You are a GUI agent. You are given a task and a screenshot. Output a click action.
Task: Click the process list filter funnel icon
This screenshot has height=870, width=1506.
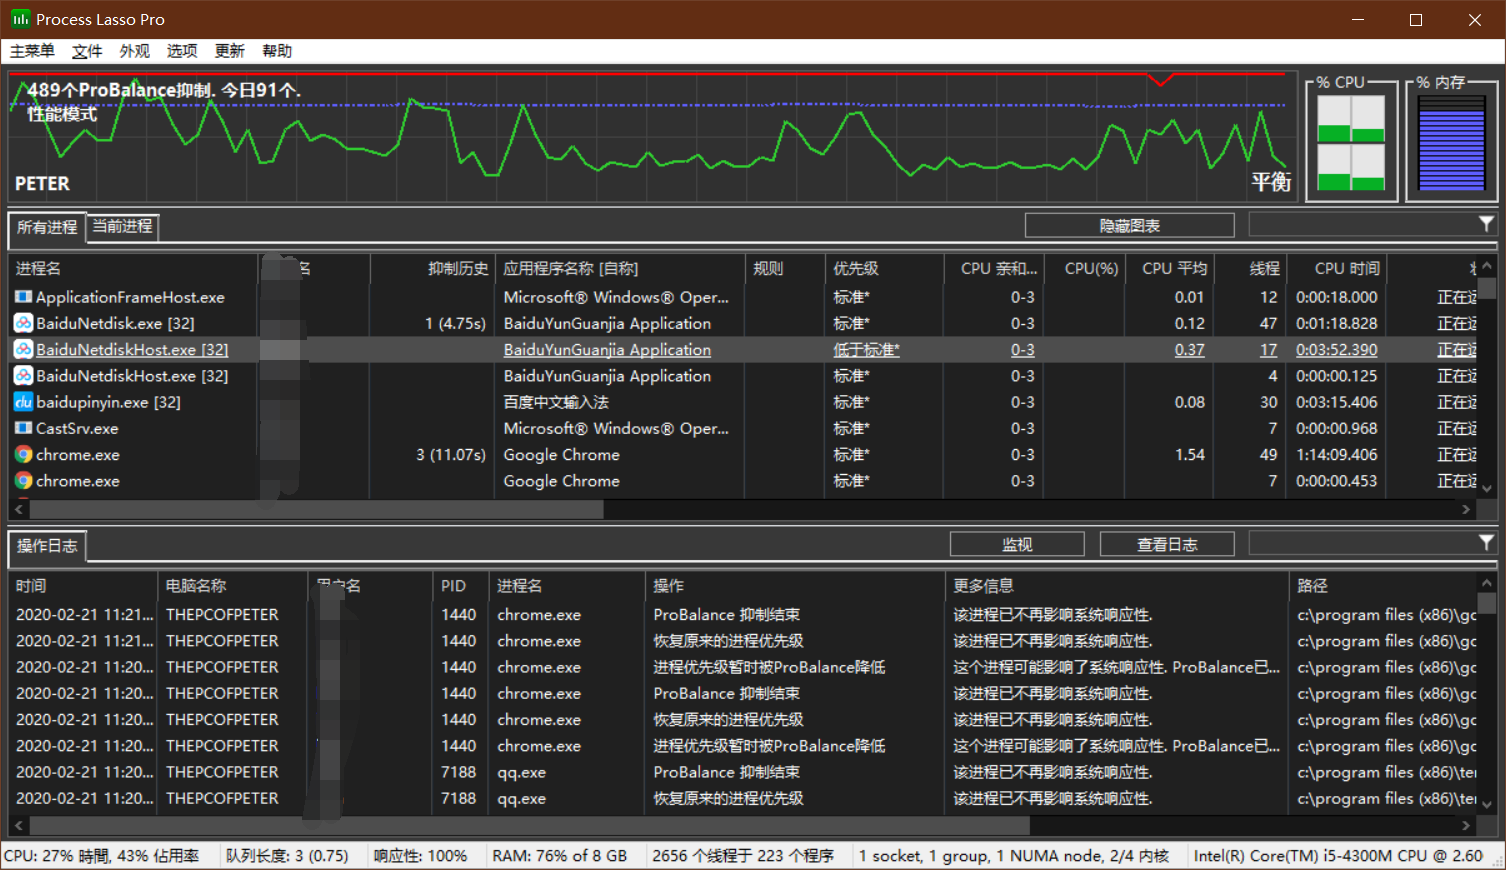coord(1486,224)
